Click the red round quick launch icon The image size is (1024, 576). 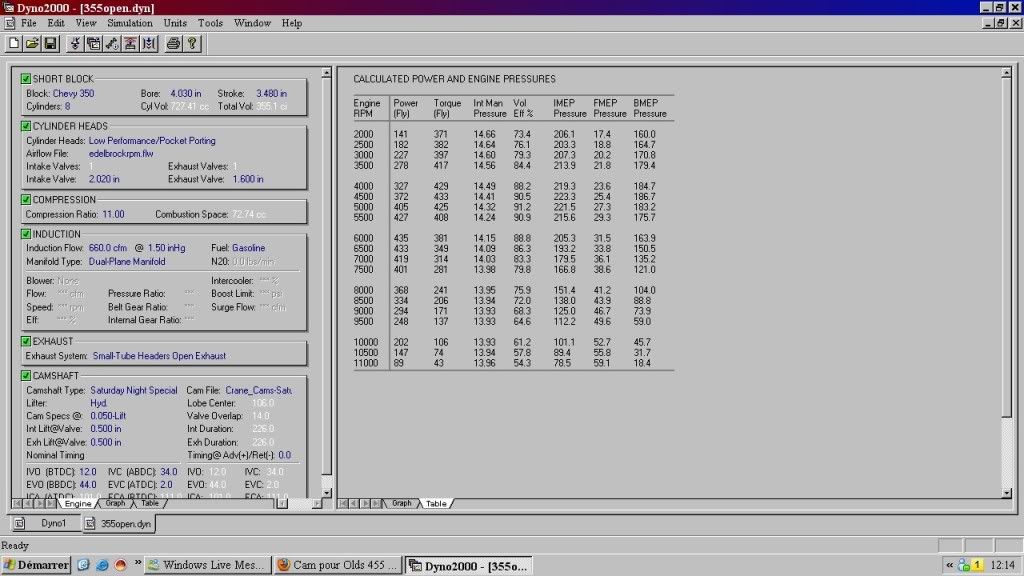click(120, 565)
